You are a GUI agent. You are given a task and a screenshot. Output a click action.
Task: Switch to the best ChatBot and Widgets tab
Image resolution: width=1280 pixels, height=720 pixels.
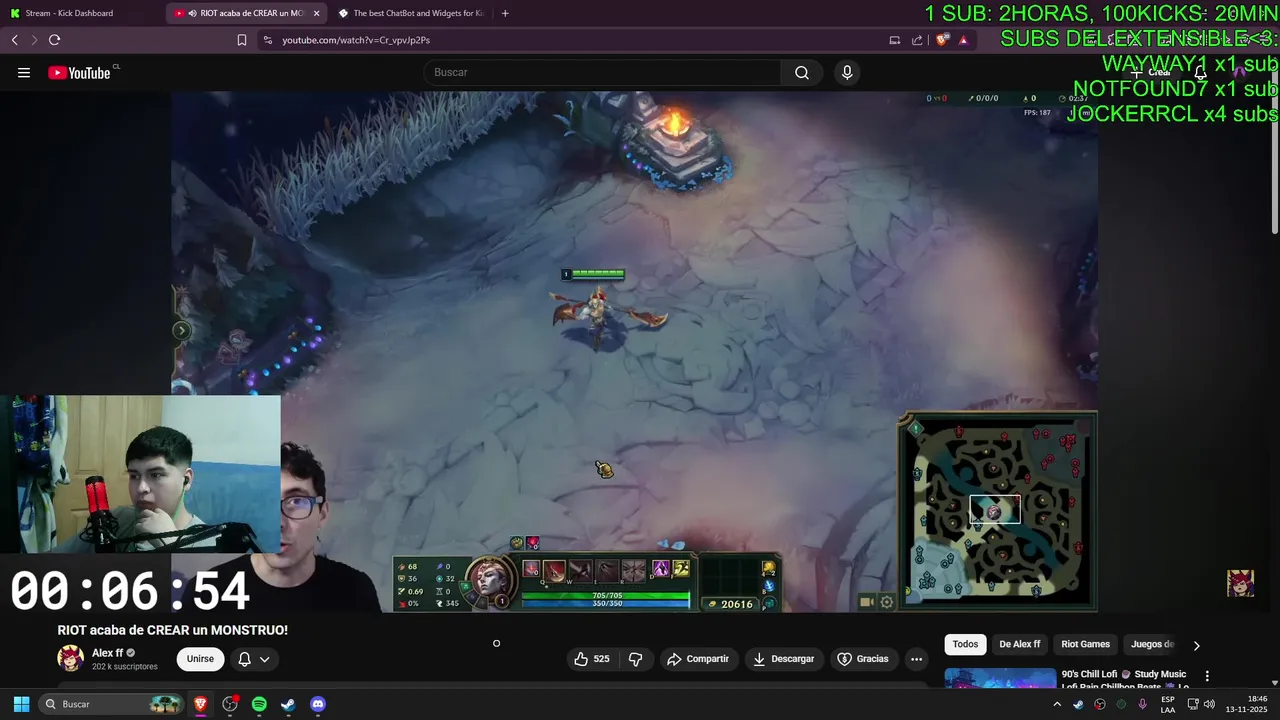[410, 13]
